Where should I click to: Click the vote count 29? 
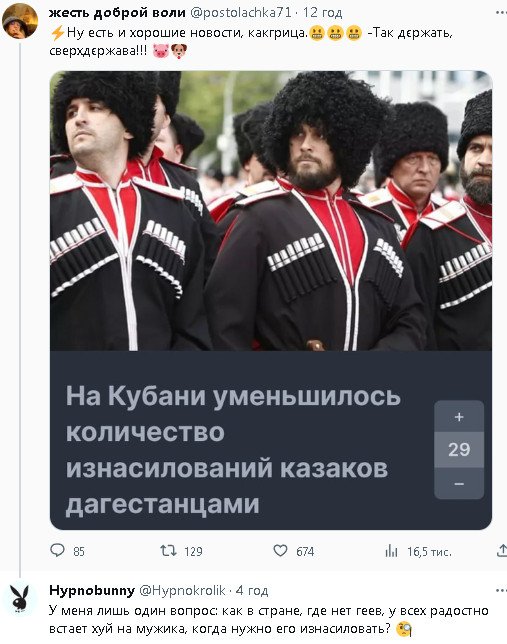click(459, 450)
